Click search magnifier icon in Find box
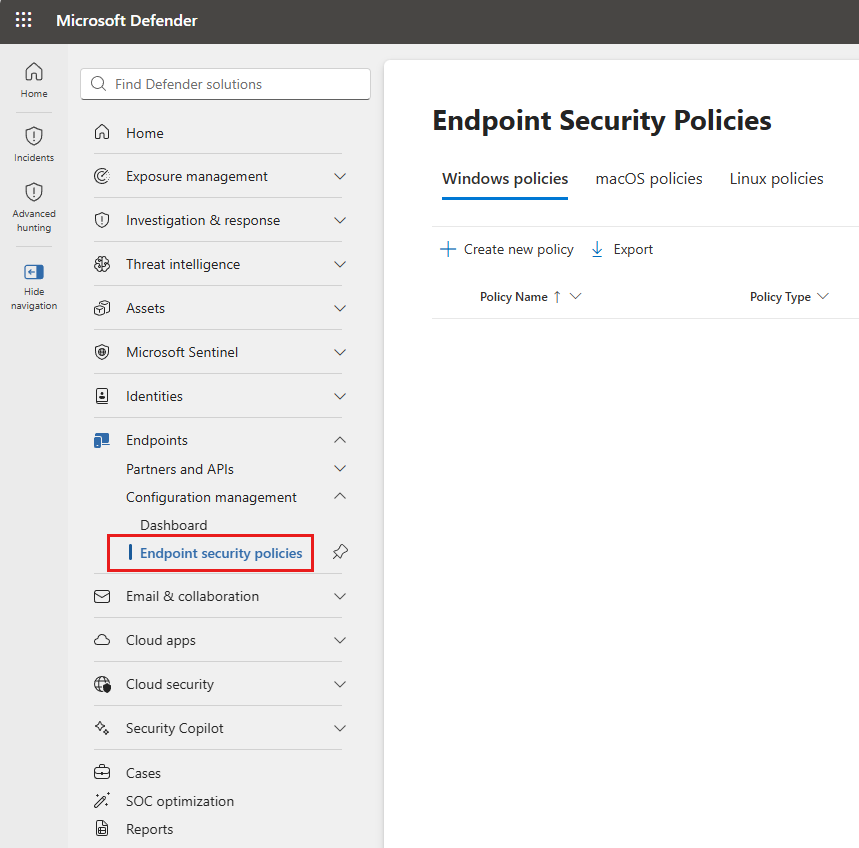The height and width of the screenshot is (848, 859). click(99, 84)
